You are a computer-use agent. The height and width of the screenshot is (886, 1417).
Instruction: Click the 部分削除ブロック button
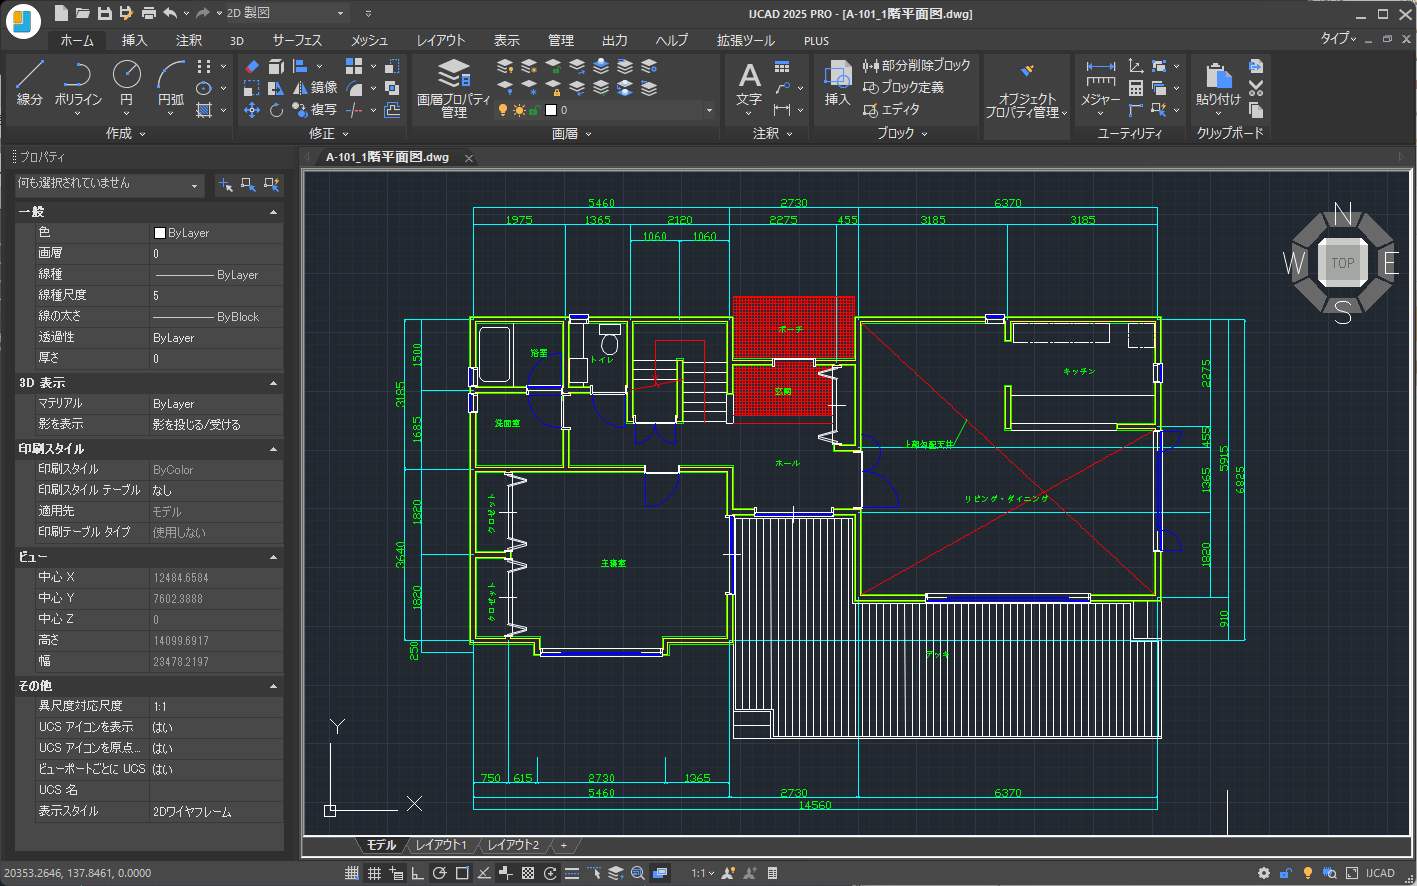917,65
